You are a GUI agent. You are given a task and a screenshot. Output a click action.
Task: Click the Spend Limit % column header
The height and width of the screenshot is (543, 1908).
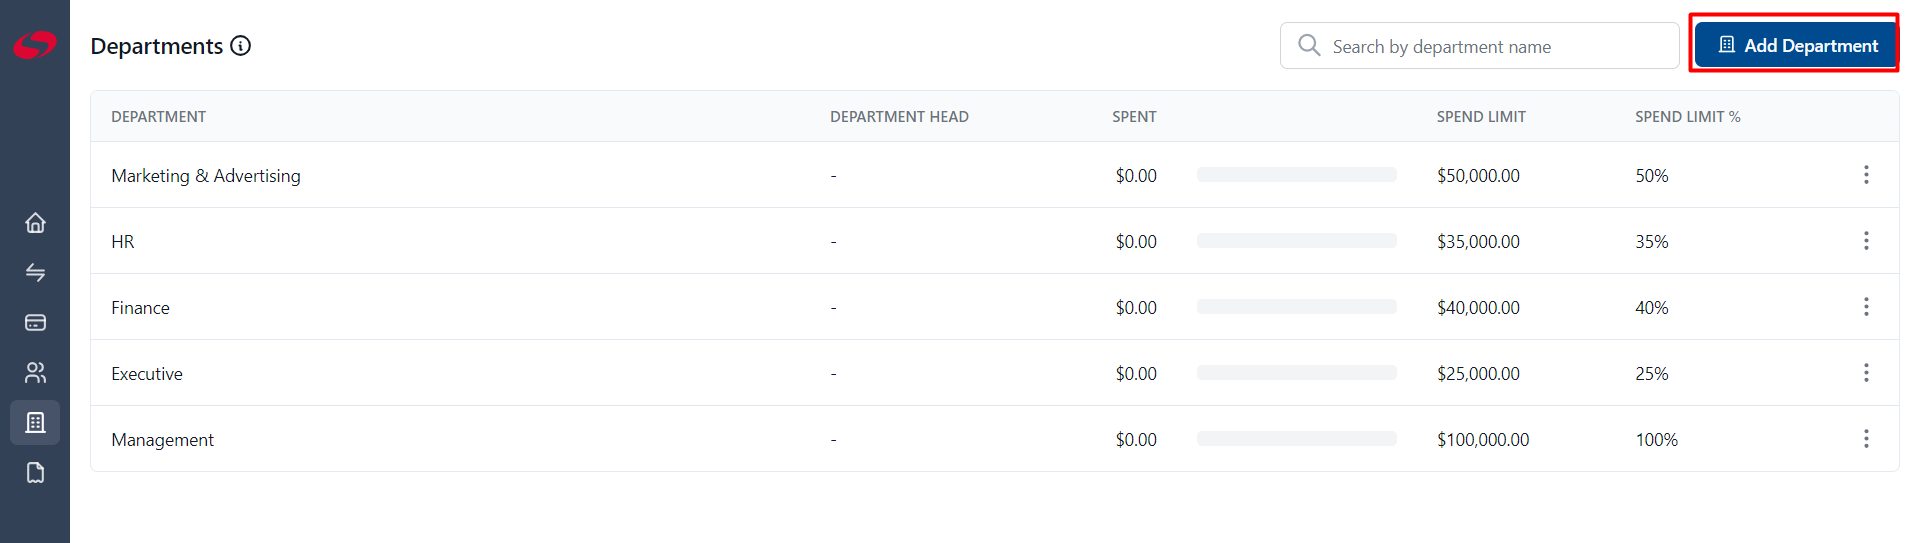click(x=1687, y=117)
